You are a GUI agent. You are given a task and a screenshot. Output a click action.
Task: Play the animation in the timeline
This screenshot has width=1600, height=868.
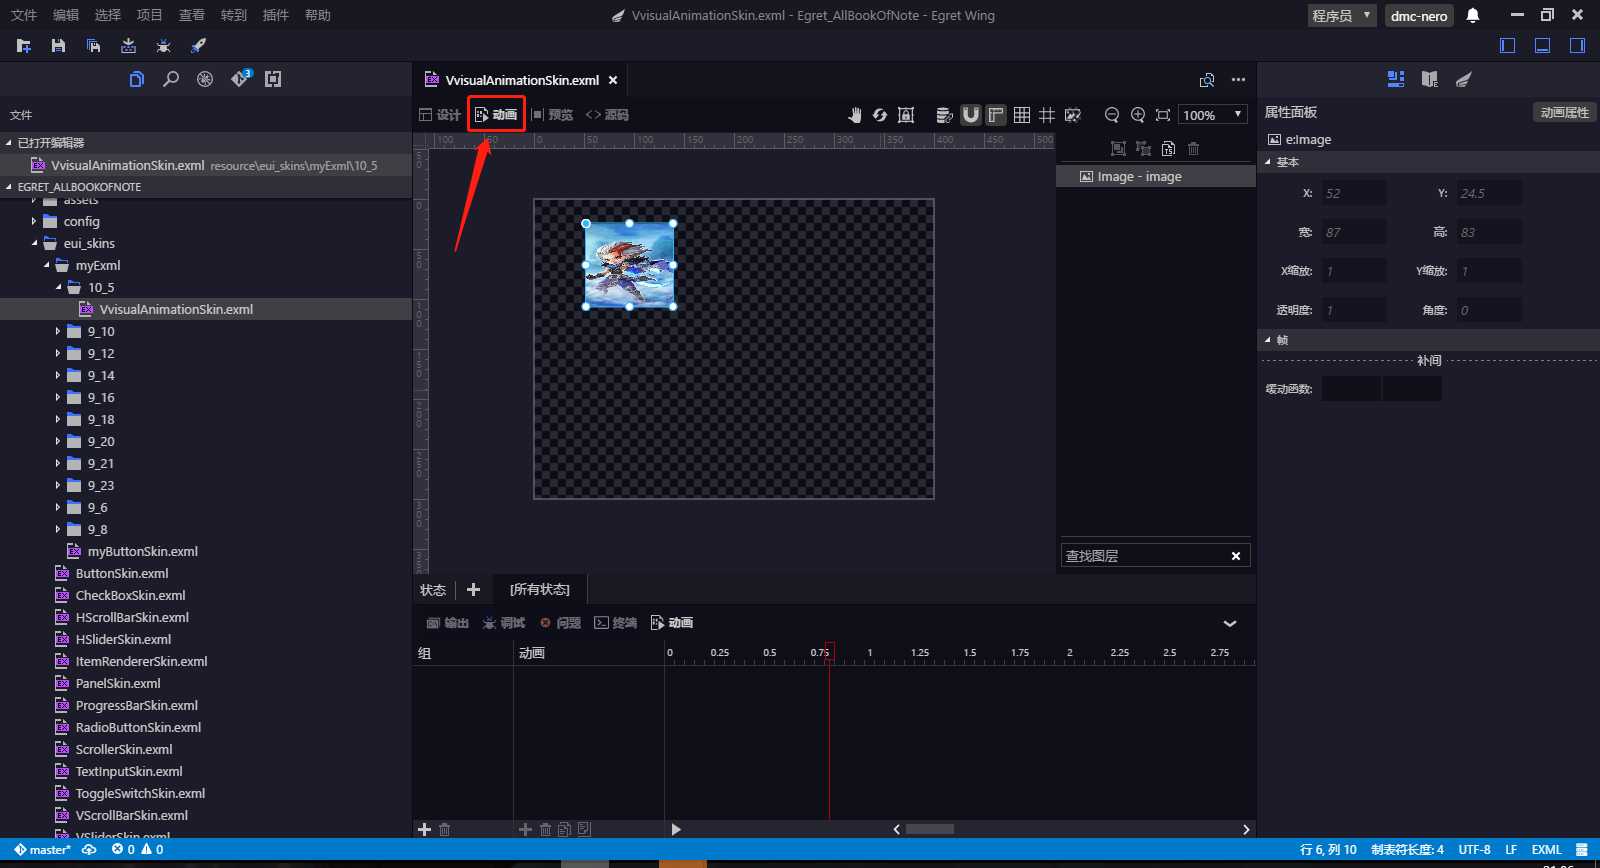(x=676, y=829)
